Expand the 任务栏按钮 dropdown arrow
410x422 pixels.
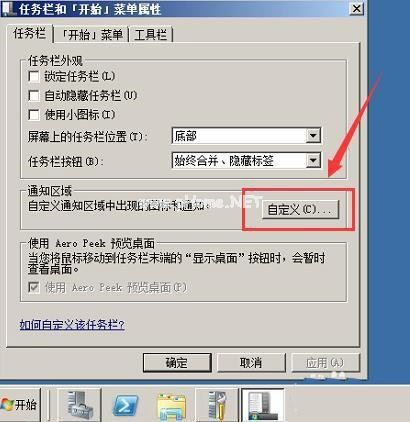point(313,161)
